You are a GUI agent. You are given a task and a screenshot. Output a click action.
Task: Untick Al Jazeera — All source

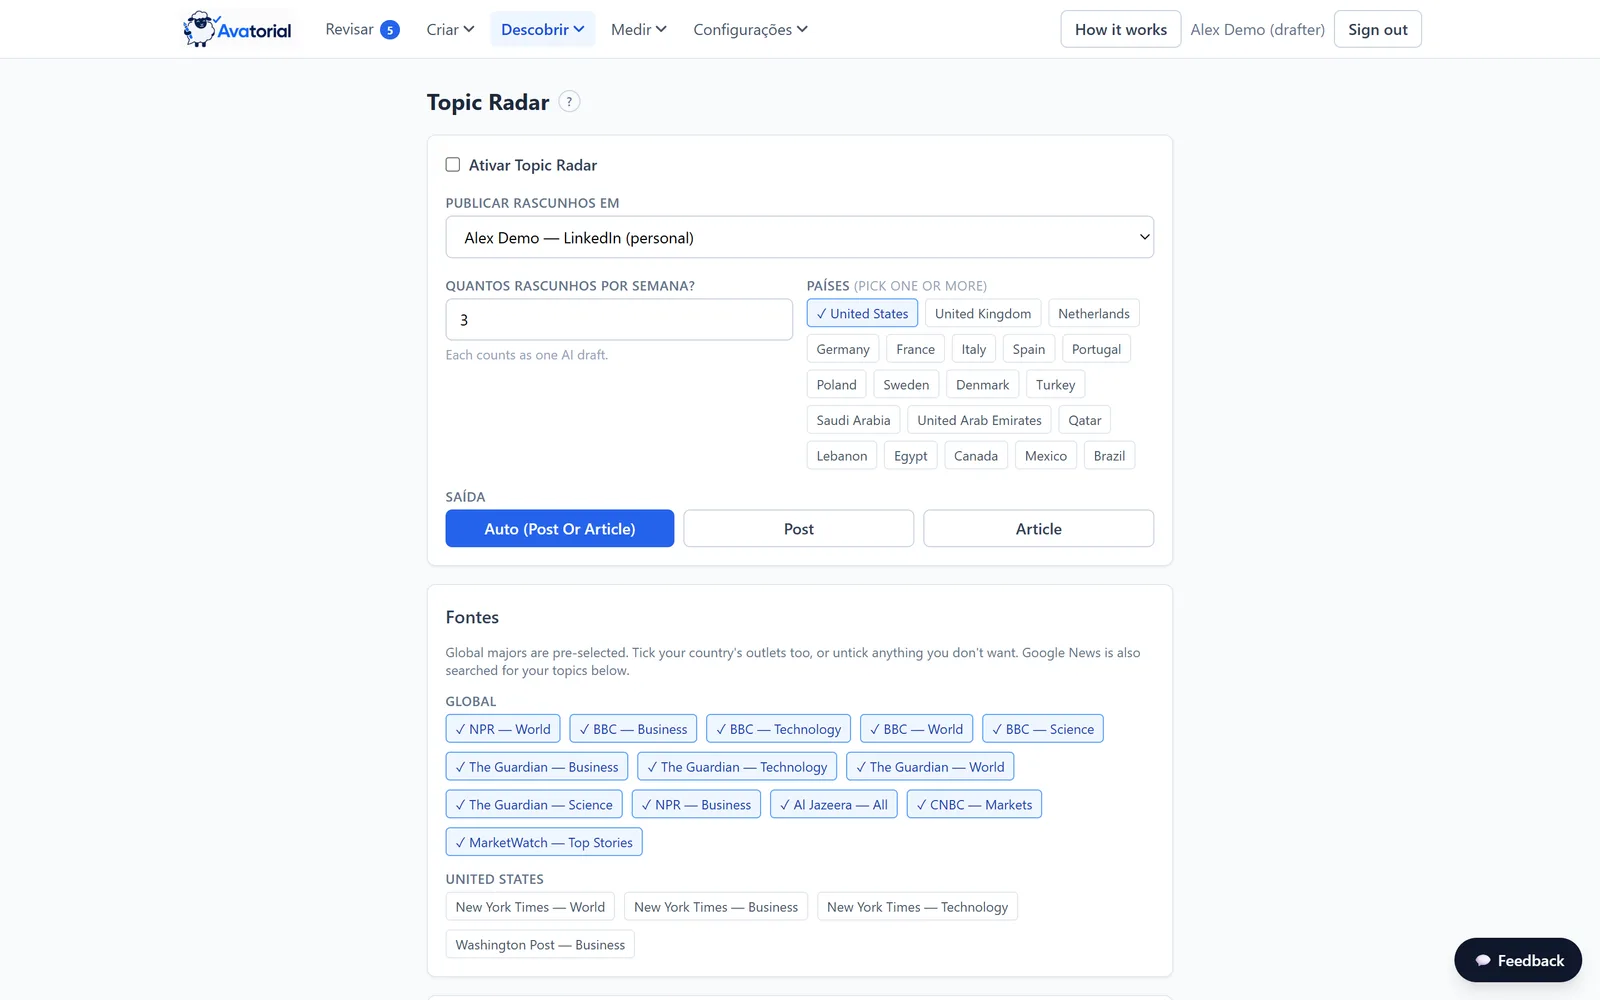[x=834, y=805]
